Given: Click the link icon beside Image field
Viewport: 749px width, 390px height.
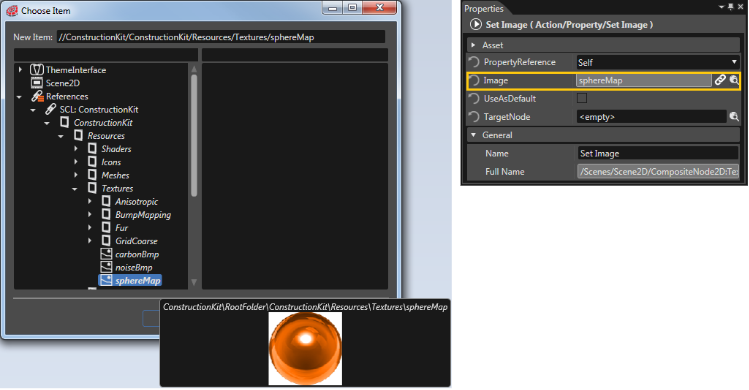Looking at the screenshot, I should [x=720, y=80].
